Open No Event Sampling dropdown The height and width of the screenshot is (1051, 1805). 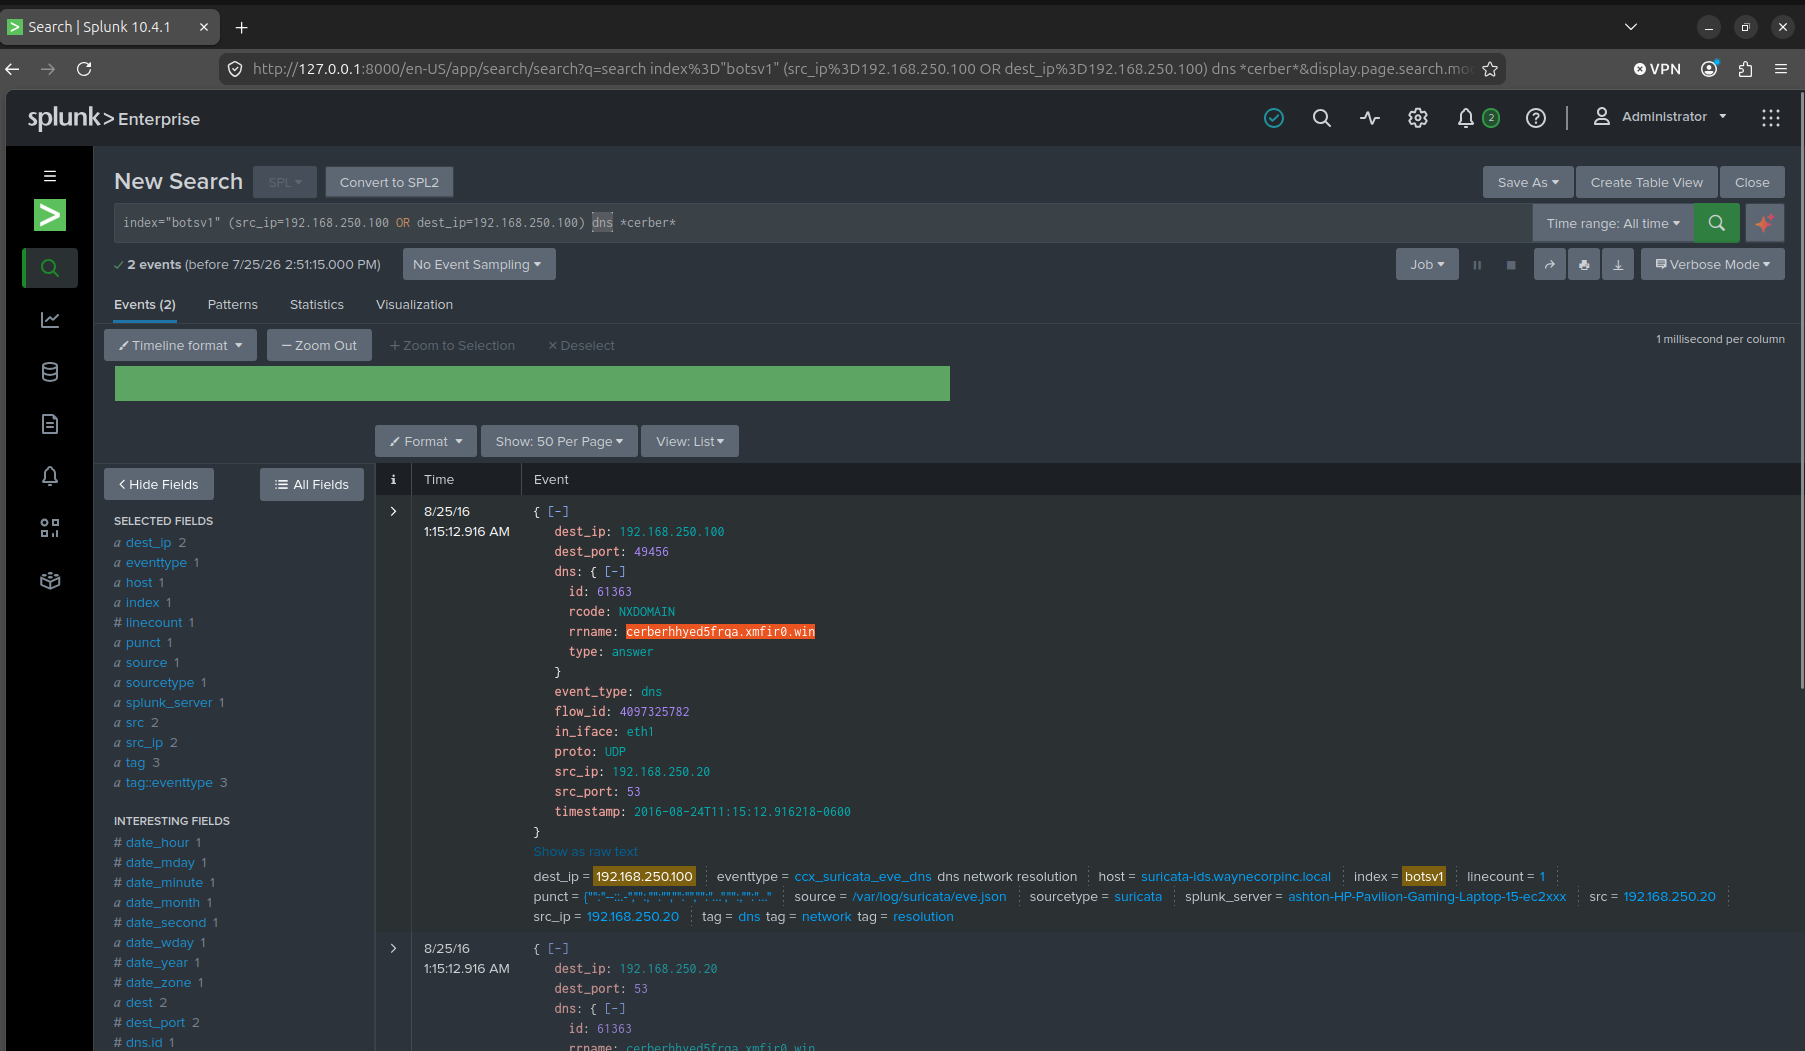[x=478, y=264]
